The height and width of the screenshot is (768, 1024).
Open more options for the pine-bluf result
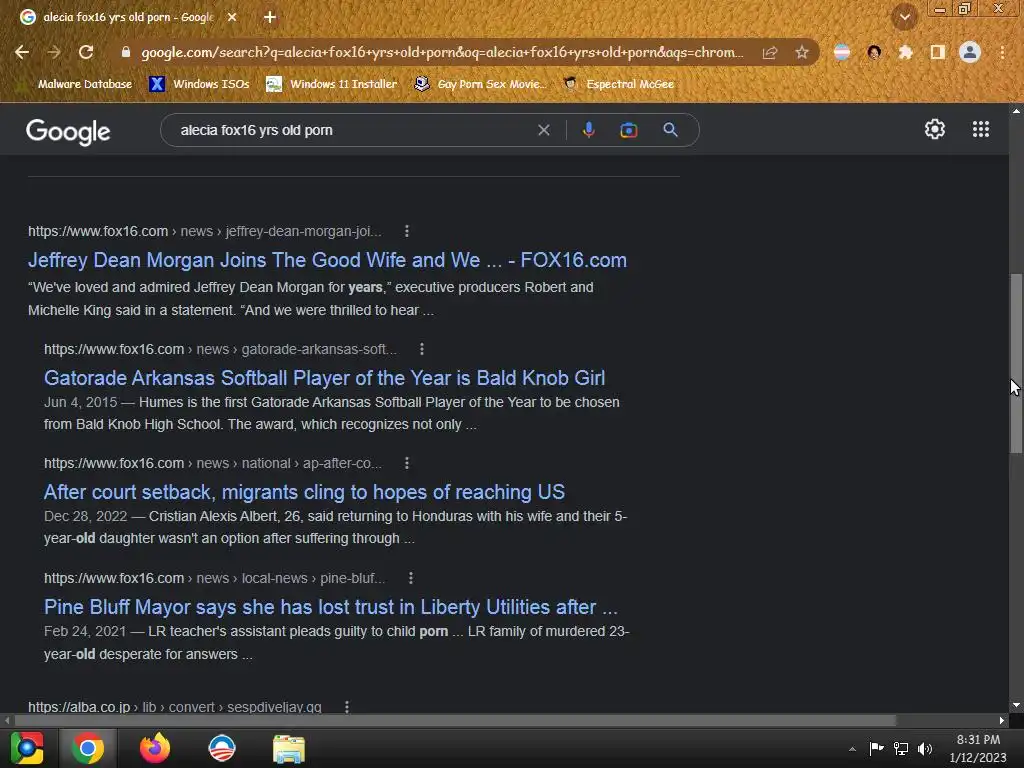[x=411, y=578]
